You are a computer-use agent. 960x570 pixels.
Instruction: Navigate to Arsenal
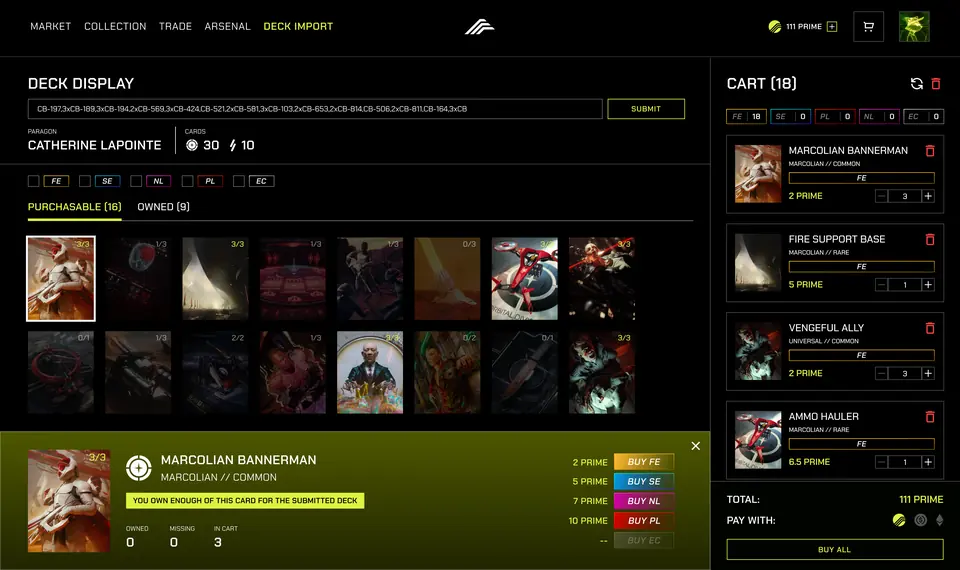[227, 26]
